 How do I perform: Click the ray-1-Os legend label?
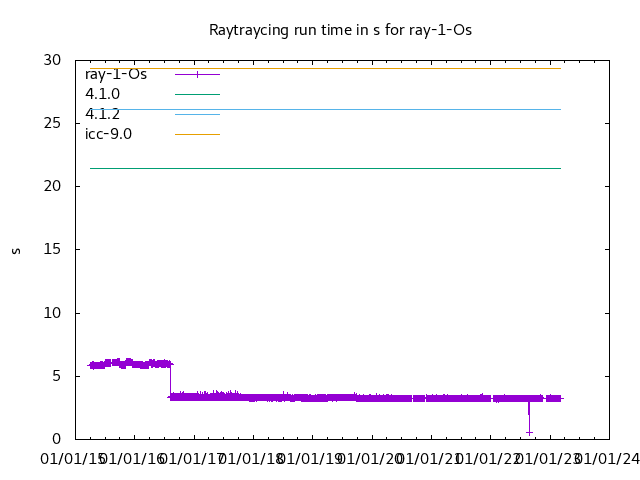[x=115, y=74]
